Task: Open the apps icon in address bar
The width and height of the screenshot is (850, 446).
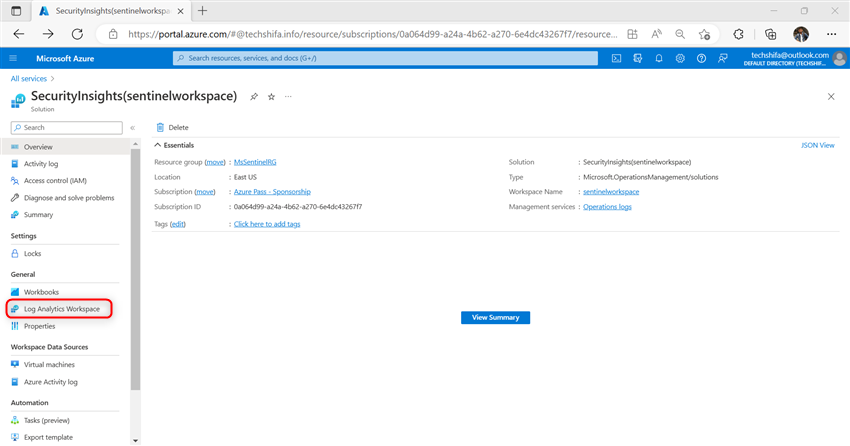Action: pos(633,34)
